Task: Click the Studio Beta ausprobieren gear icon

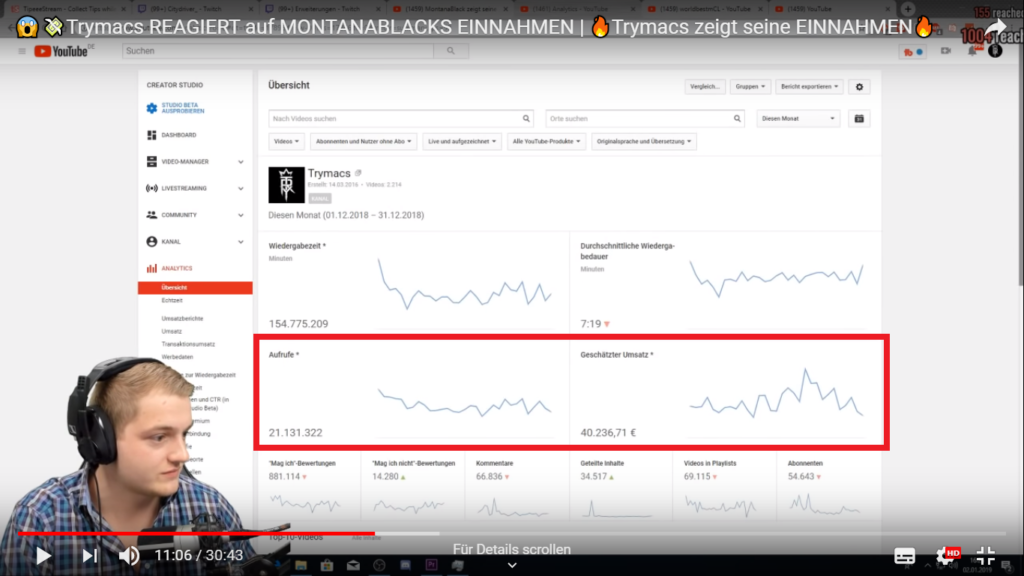Action: pyautogui.click(x=152, y=108)
